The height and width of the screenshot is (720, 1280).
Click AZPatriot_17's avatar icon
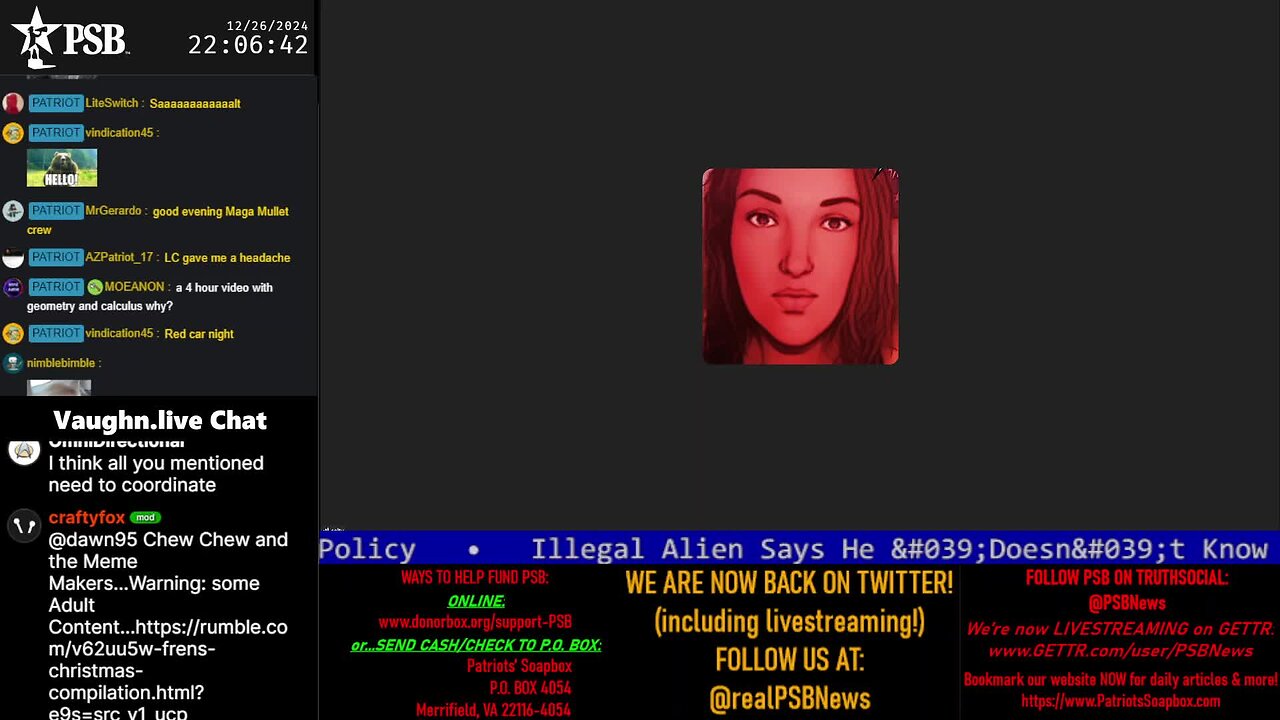13,258
